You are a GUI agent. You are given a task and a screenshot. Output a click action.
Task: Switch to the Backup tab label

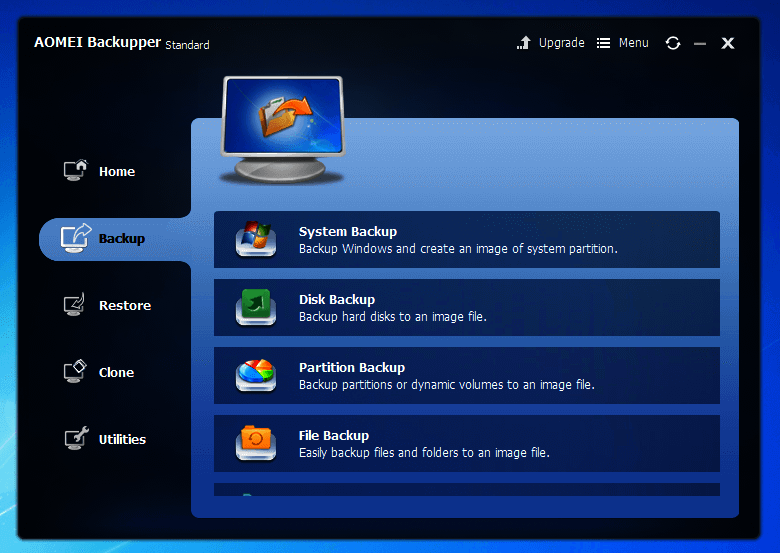click(x=122, y=239)
